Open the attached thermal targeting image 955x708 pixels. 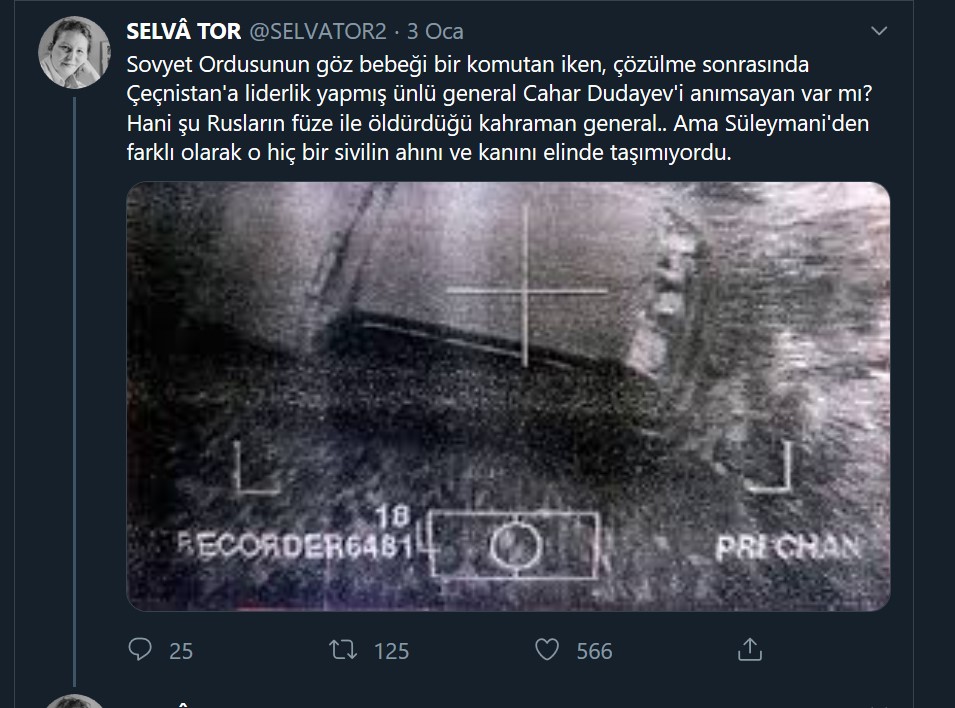coord(508,396)
